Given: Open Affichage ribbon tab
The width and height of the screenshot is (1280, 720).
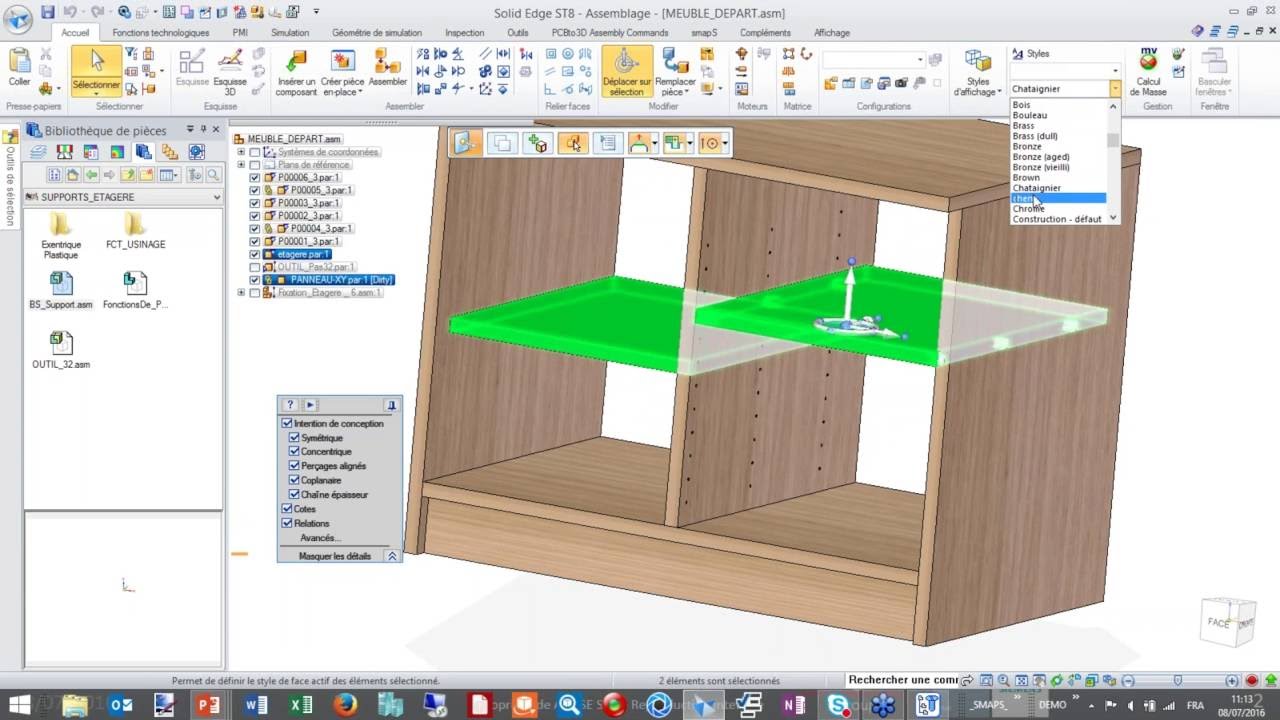Looking at the screenshot, I should pyautogui.click(x=832, y=33).
